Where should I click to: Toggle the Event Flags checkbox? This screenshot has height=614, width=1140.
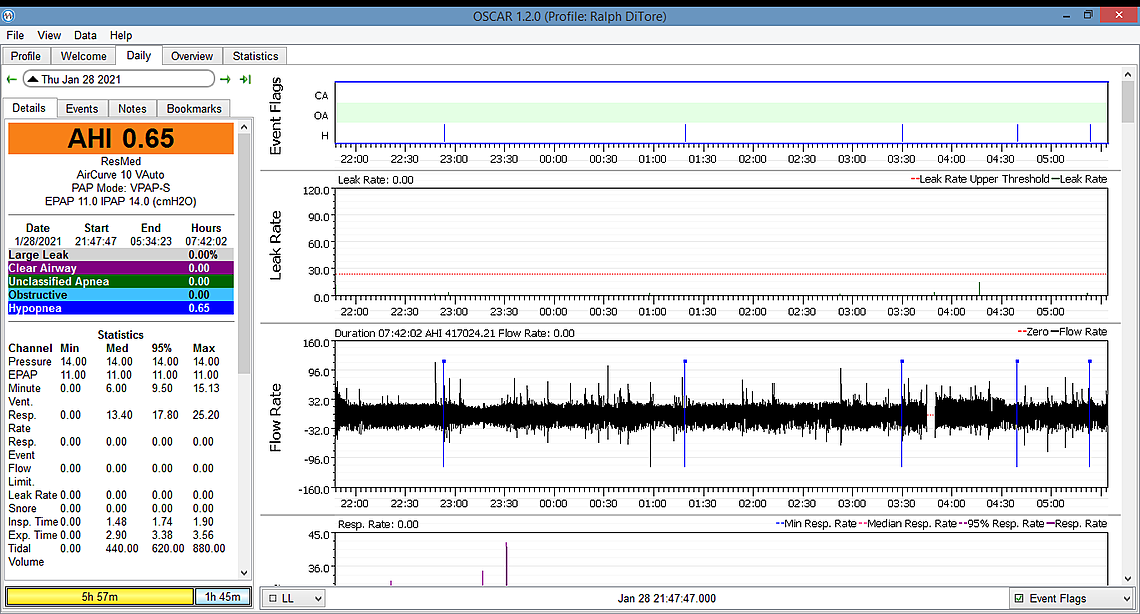pos(1019,599)
